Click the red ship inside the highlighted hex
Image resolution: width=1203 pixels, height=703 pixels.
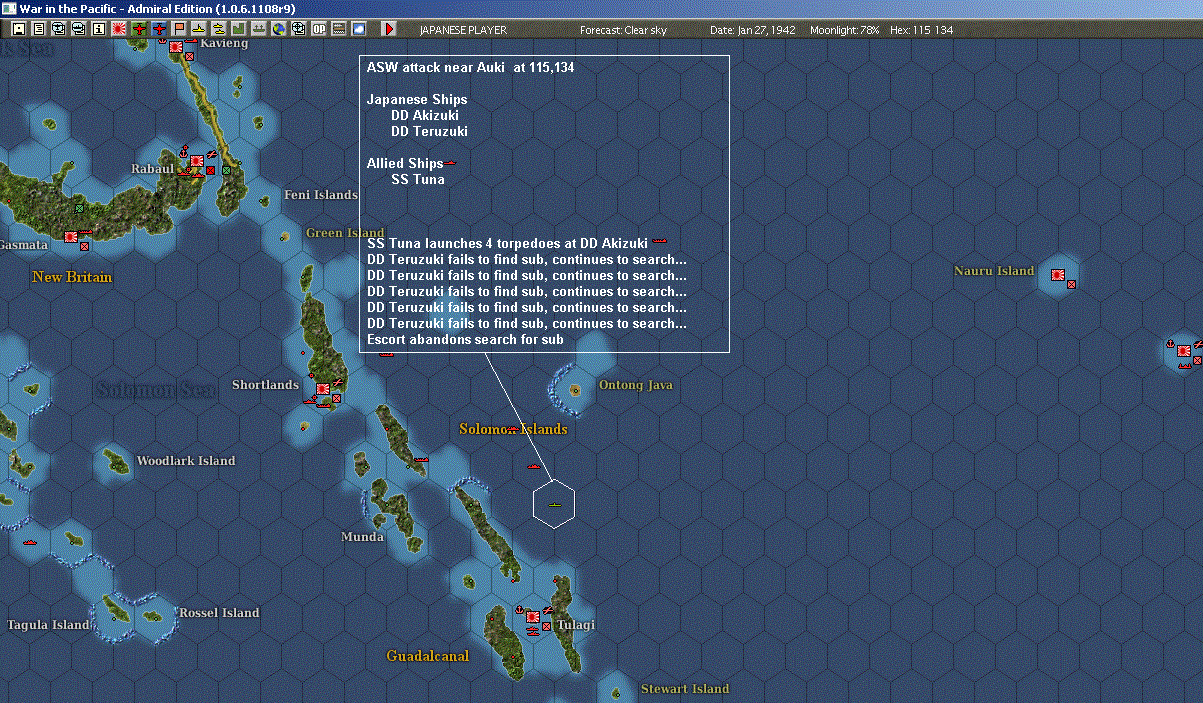553,506
